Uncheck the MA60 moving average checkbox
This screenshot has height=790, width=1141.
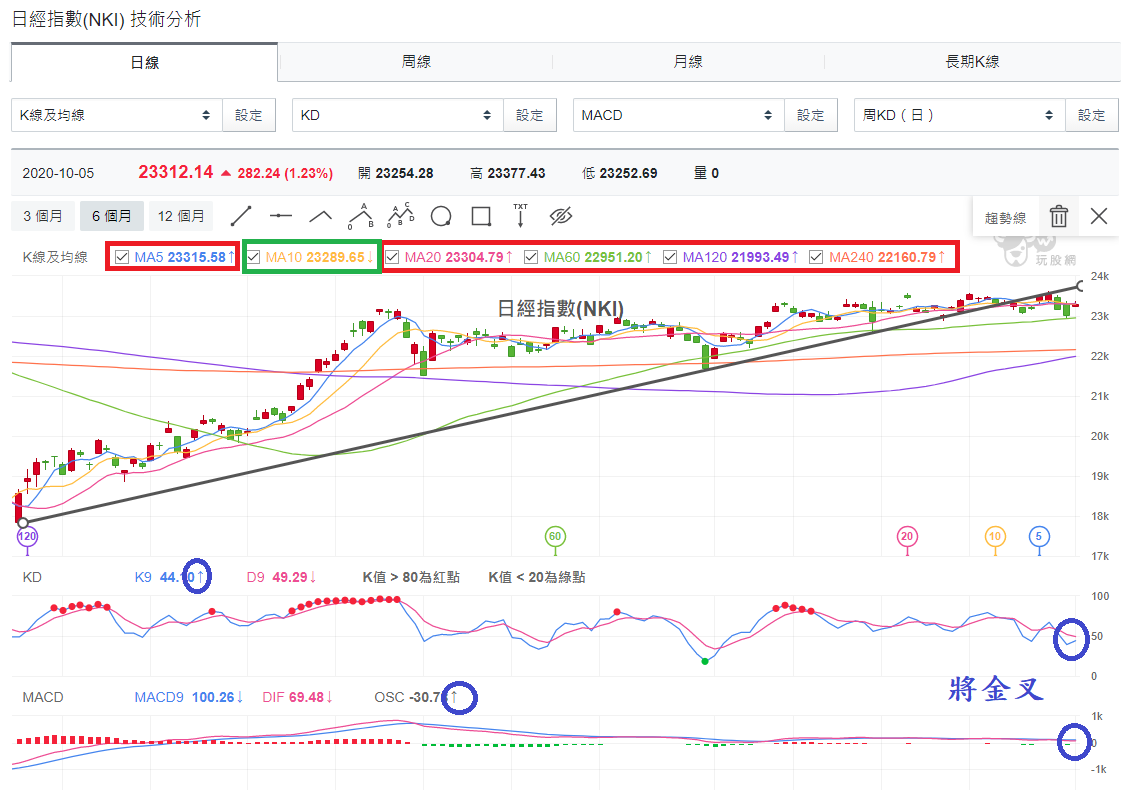click(x=531, y=257)
